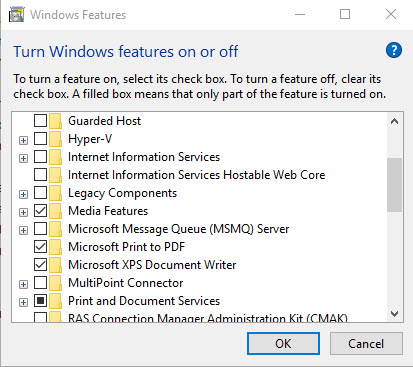Enable the Guarded Host checkbox
Viewport: 413px width, 367px height.
tap(40, 120)
